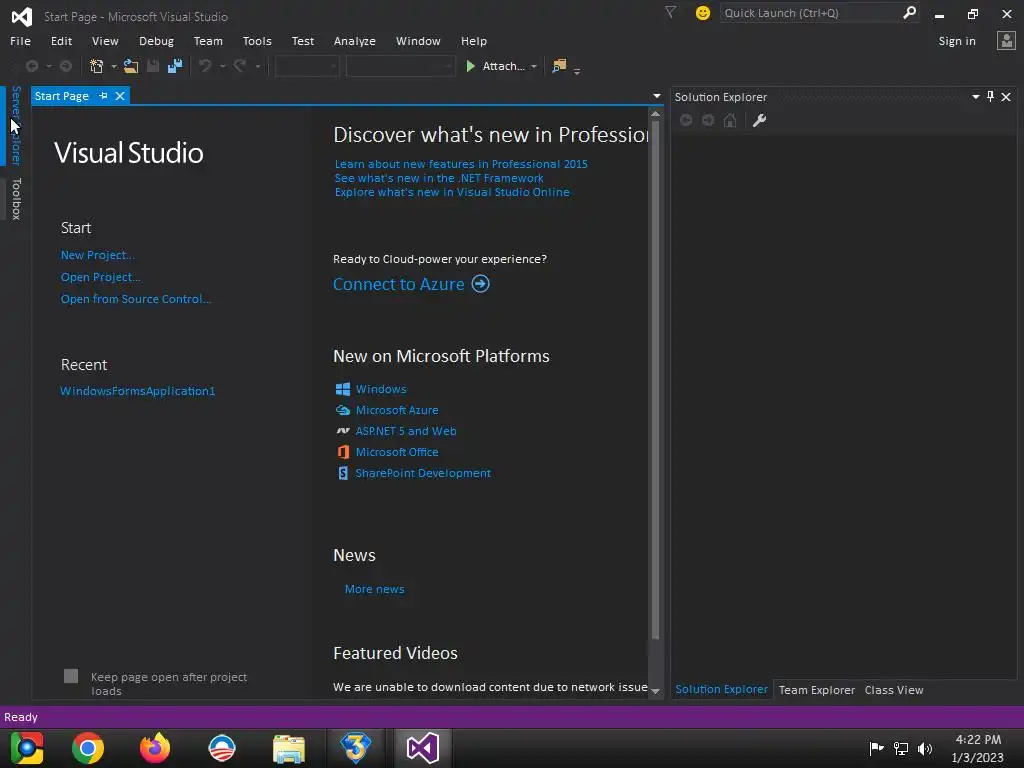Open the File menu
The height and width of the screenshot is (768, 1024).
tap(20, 41)
